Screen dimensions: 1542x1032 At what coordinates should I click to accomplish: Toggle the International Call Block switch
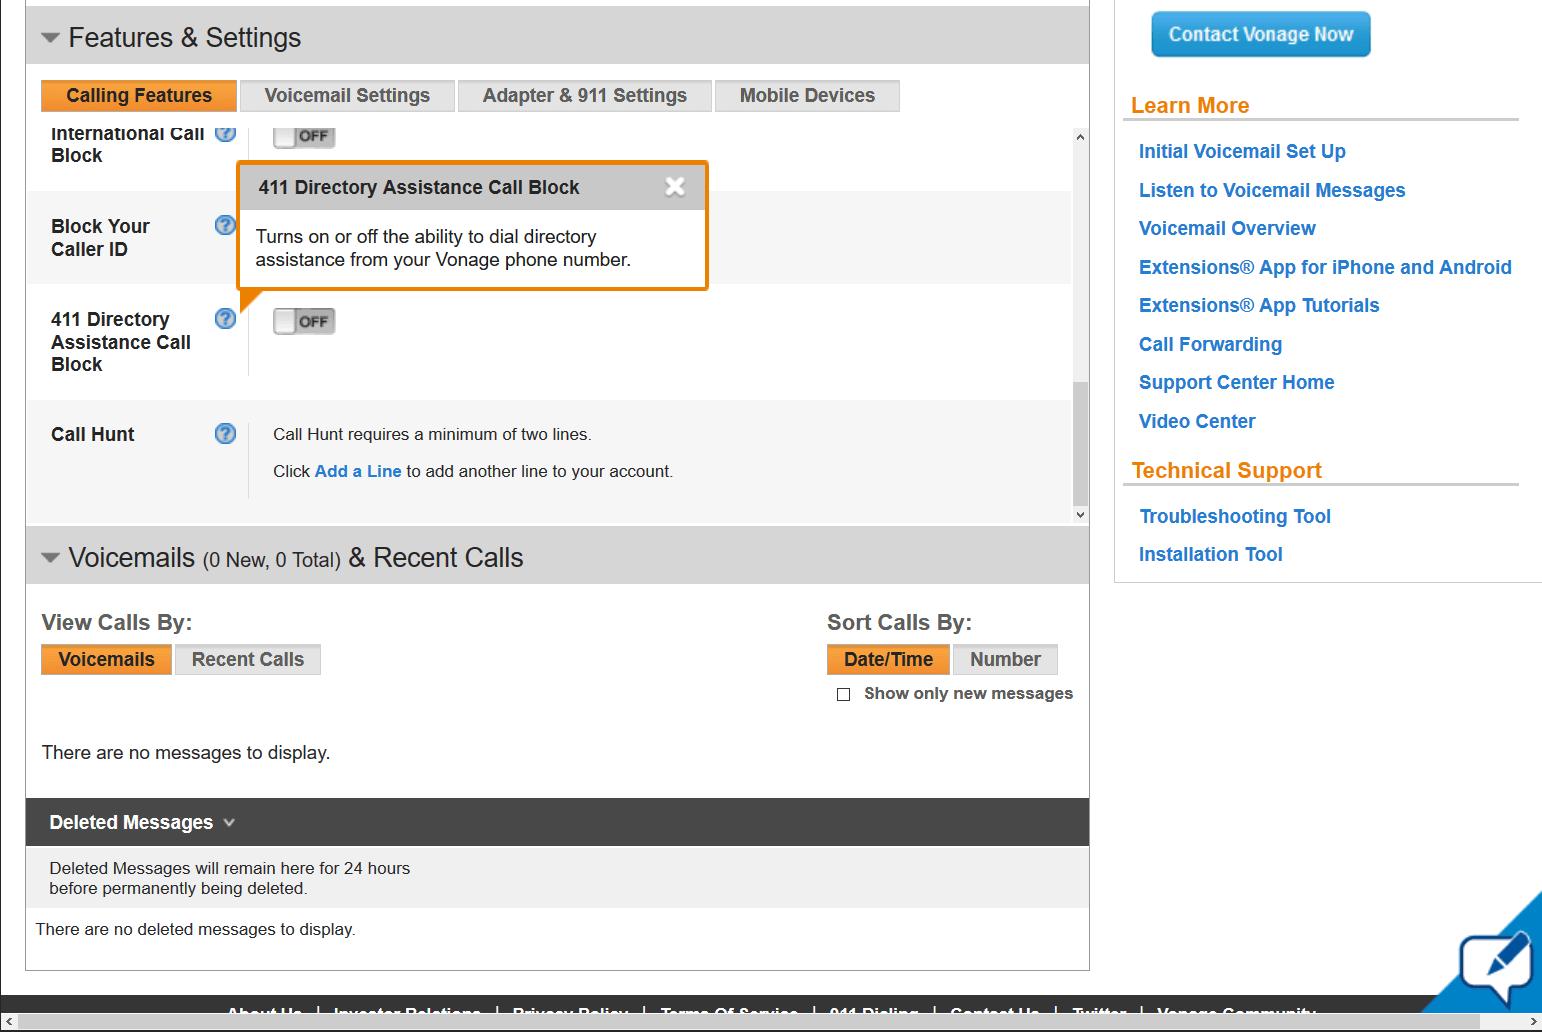pyautogui.click(x=304, y=136)
